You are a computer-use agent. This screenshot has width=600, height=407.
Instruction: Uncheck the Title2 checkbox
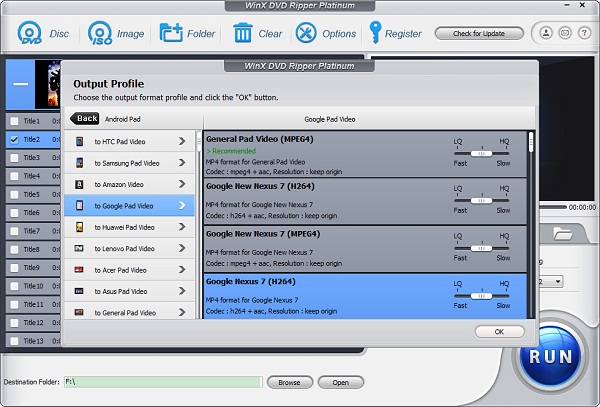(x=14, y=140)
